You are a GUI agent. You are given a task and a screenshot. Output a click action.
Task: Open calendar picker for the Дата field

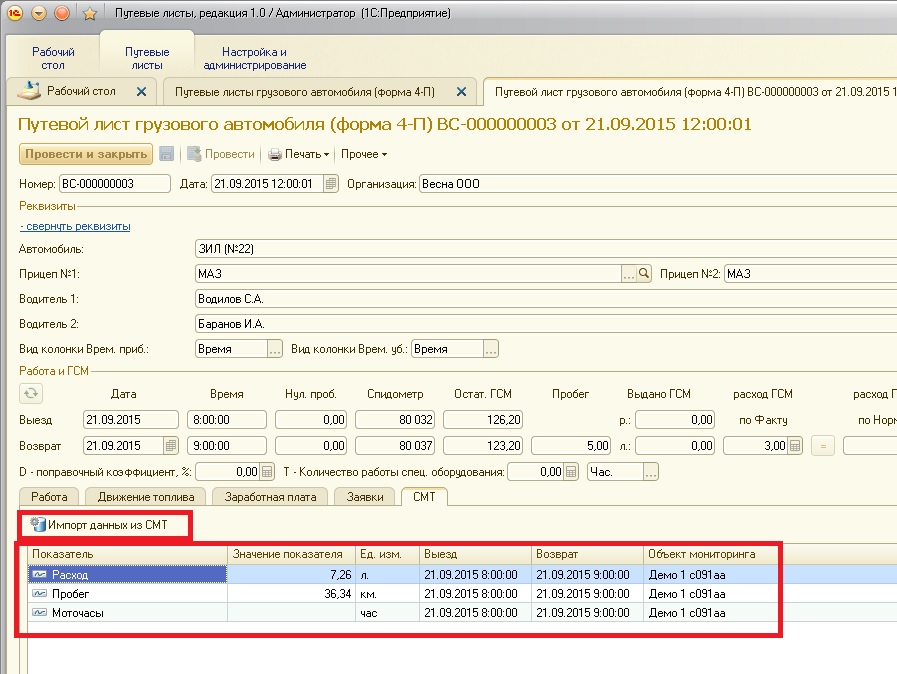tap(330, 184)
